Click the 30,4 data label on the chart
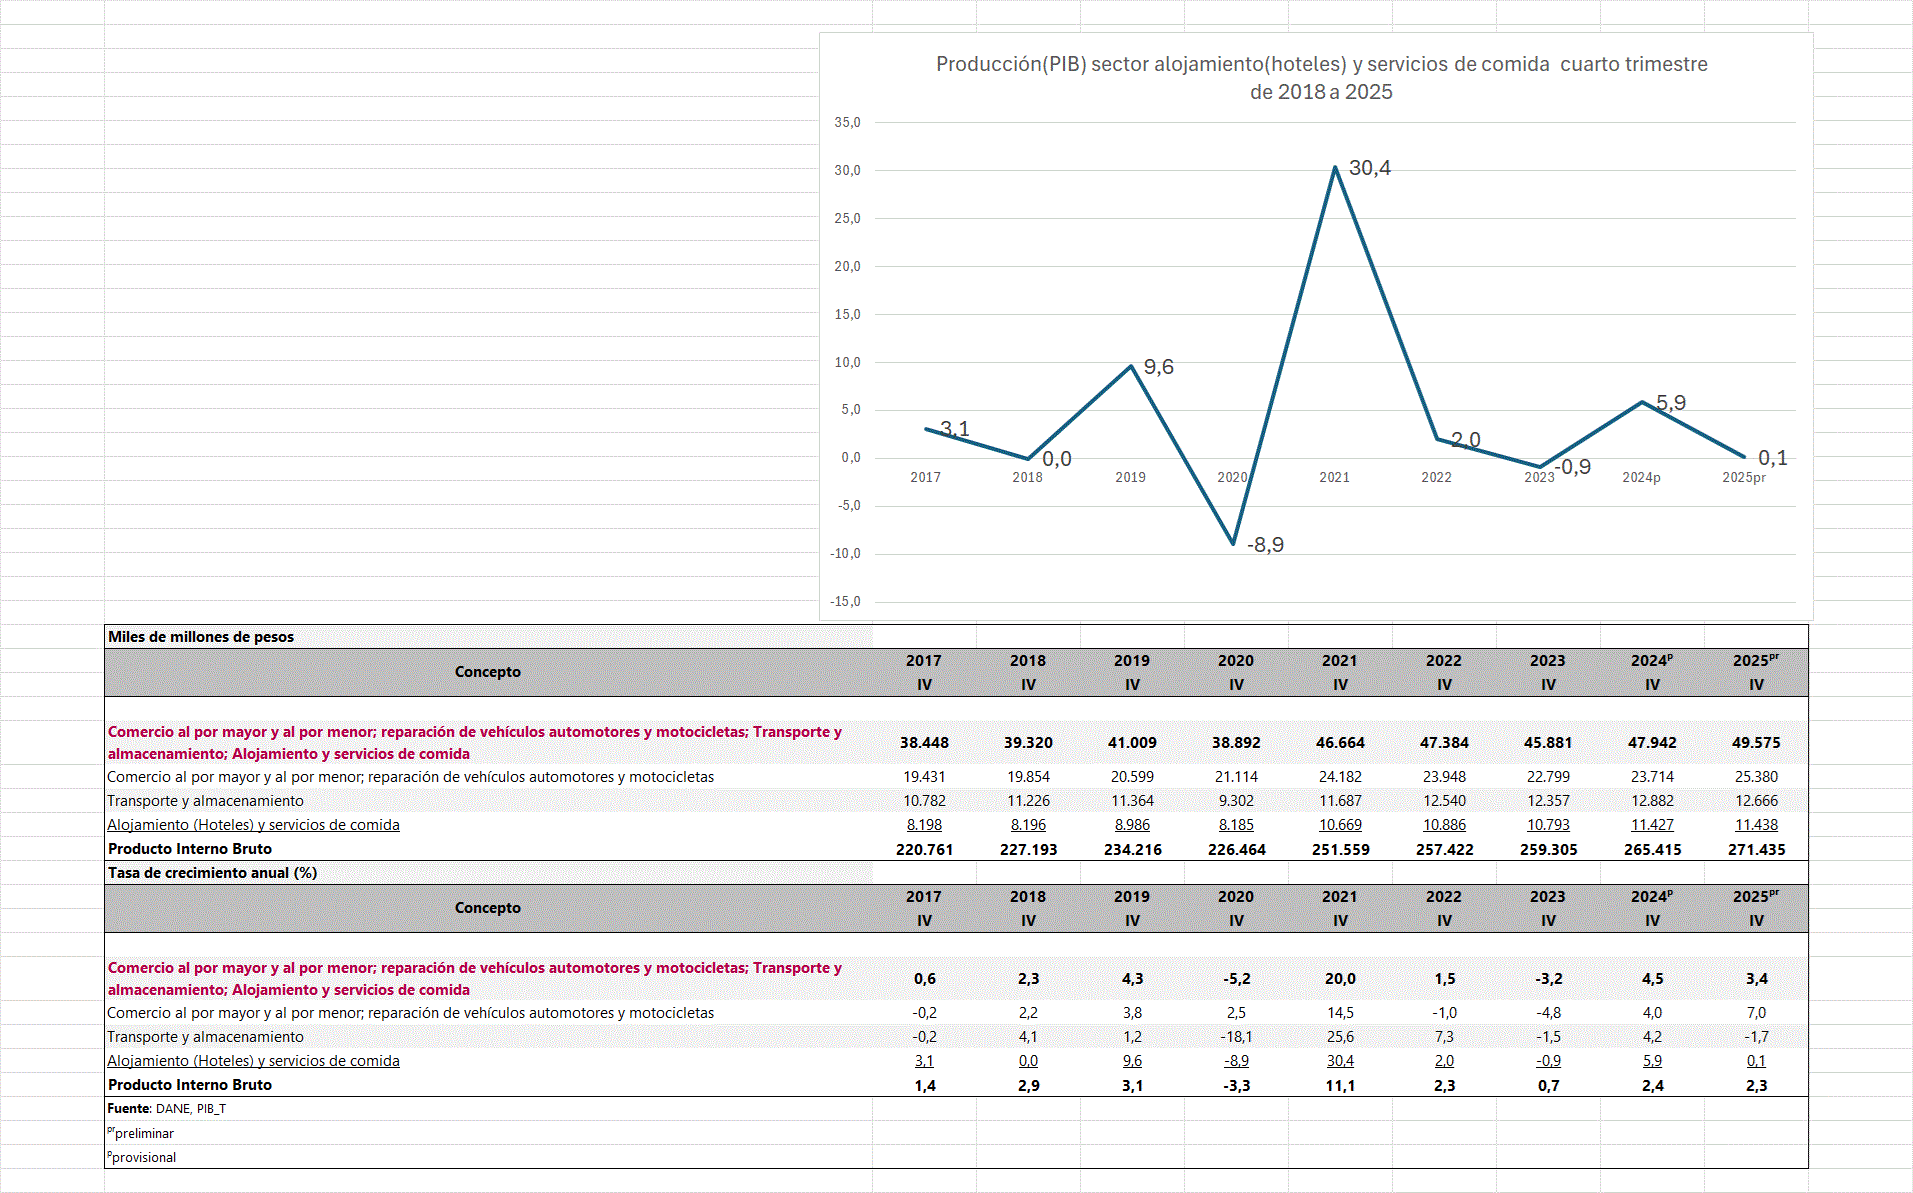The width and height of the screenshot is (1913, 1193). (x=1369, y=168)
